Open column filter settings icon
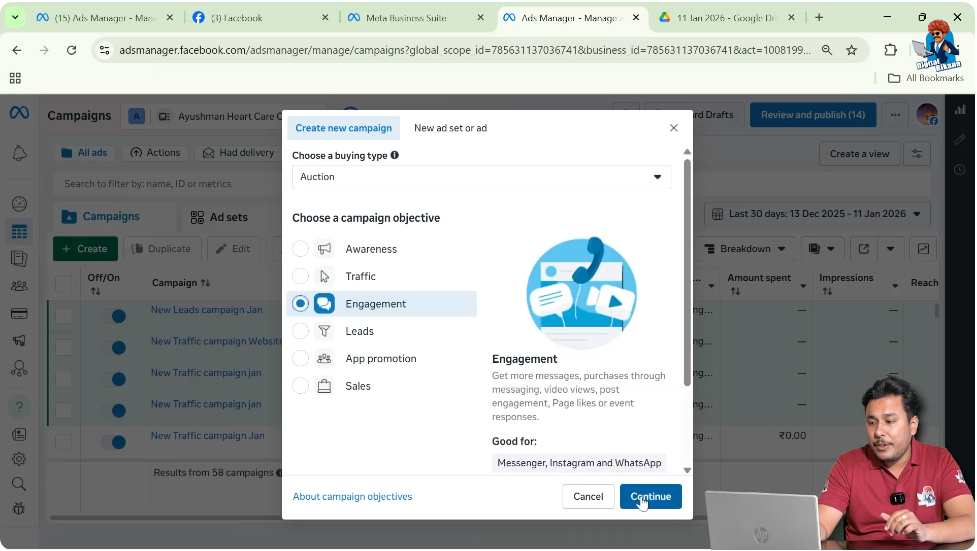The image size is (977, 551). point(917,154)
